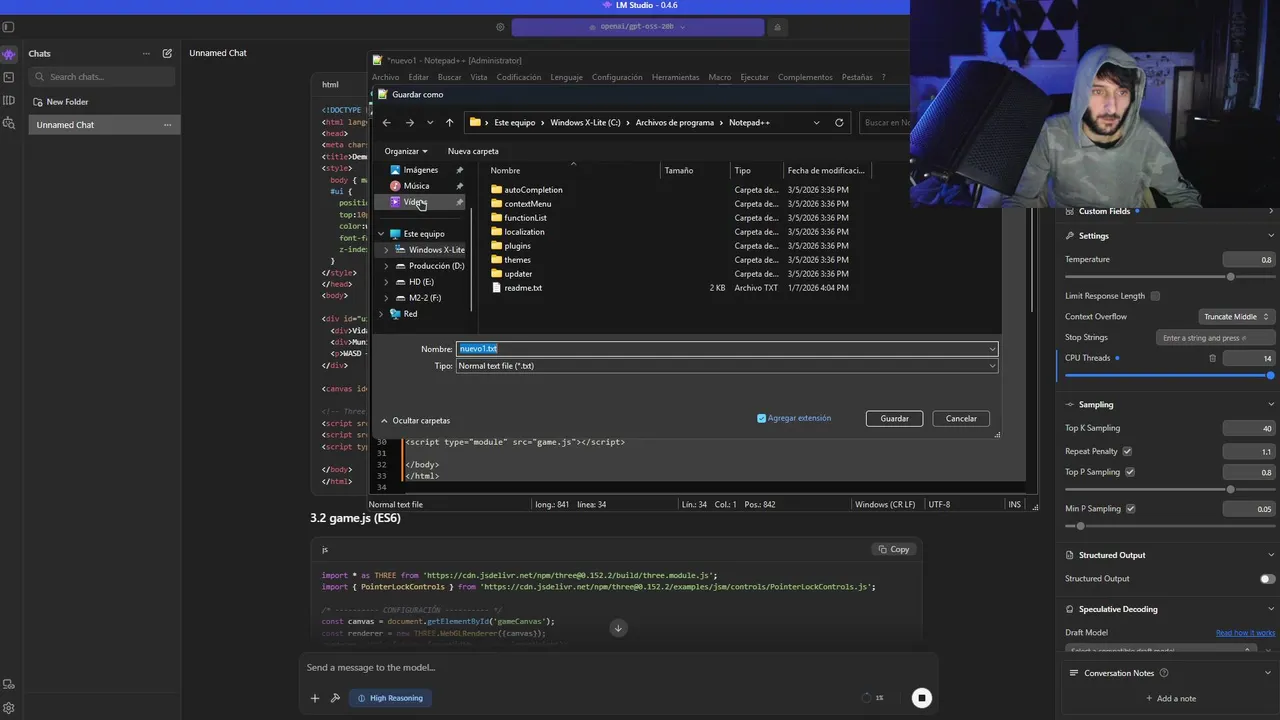Screen dimensions: 1280x720
Task: Open Notepad++ Complementos menu
Action: click(805, 77)
